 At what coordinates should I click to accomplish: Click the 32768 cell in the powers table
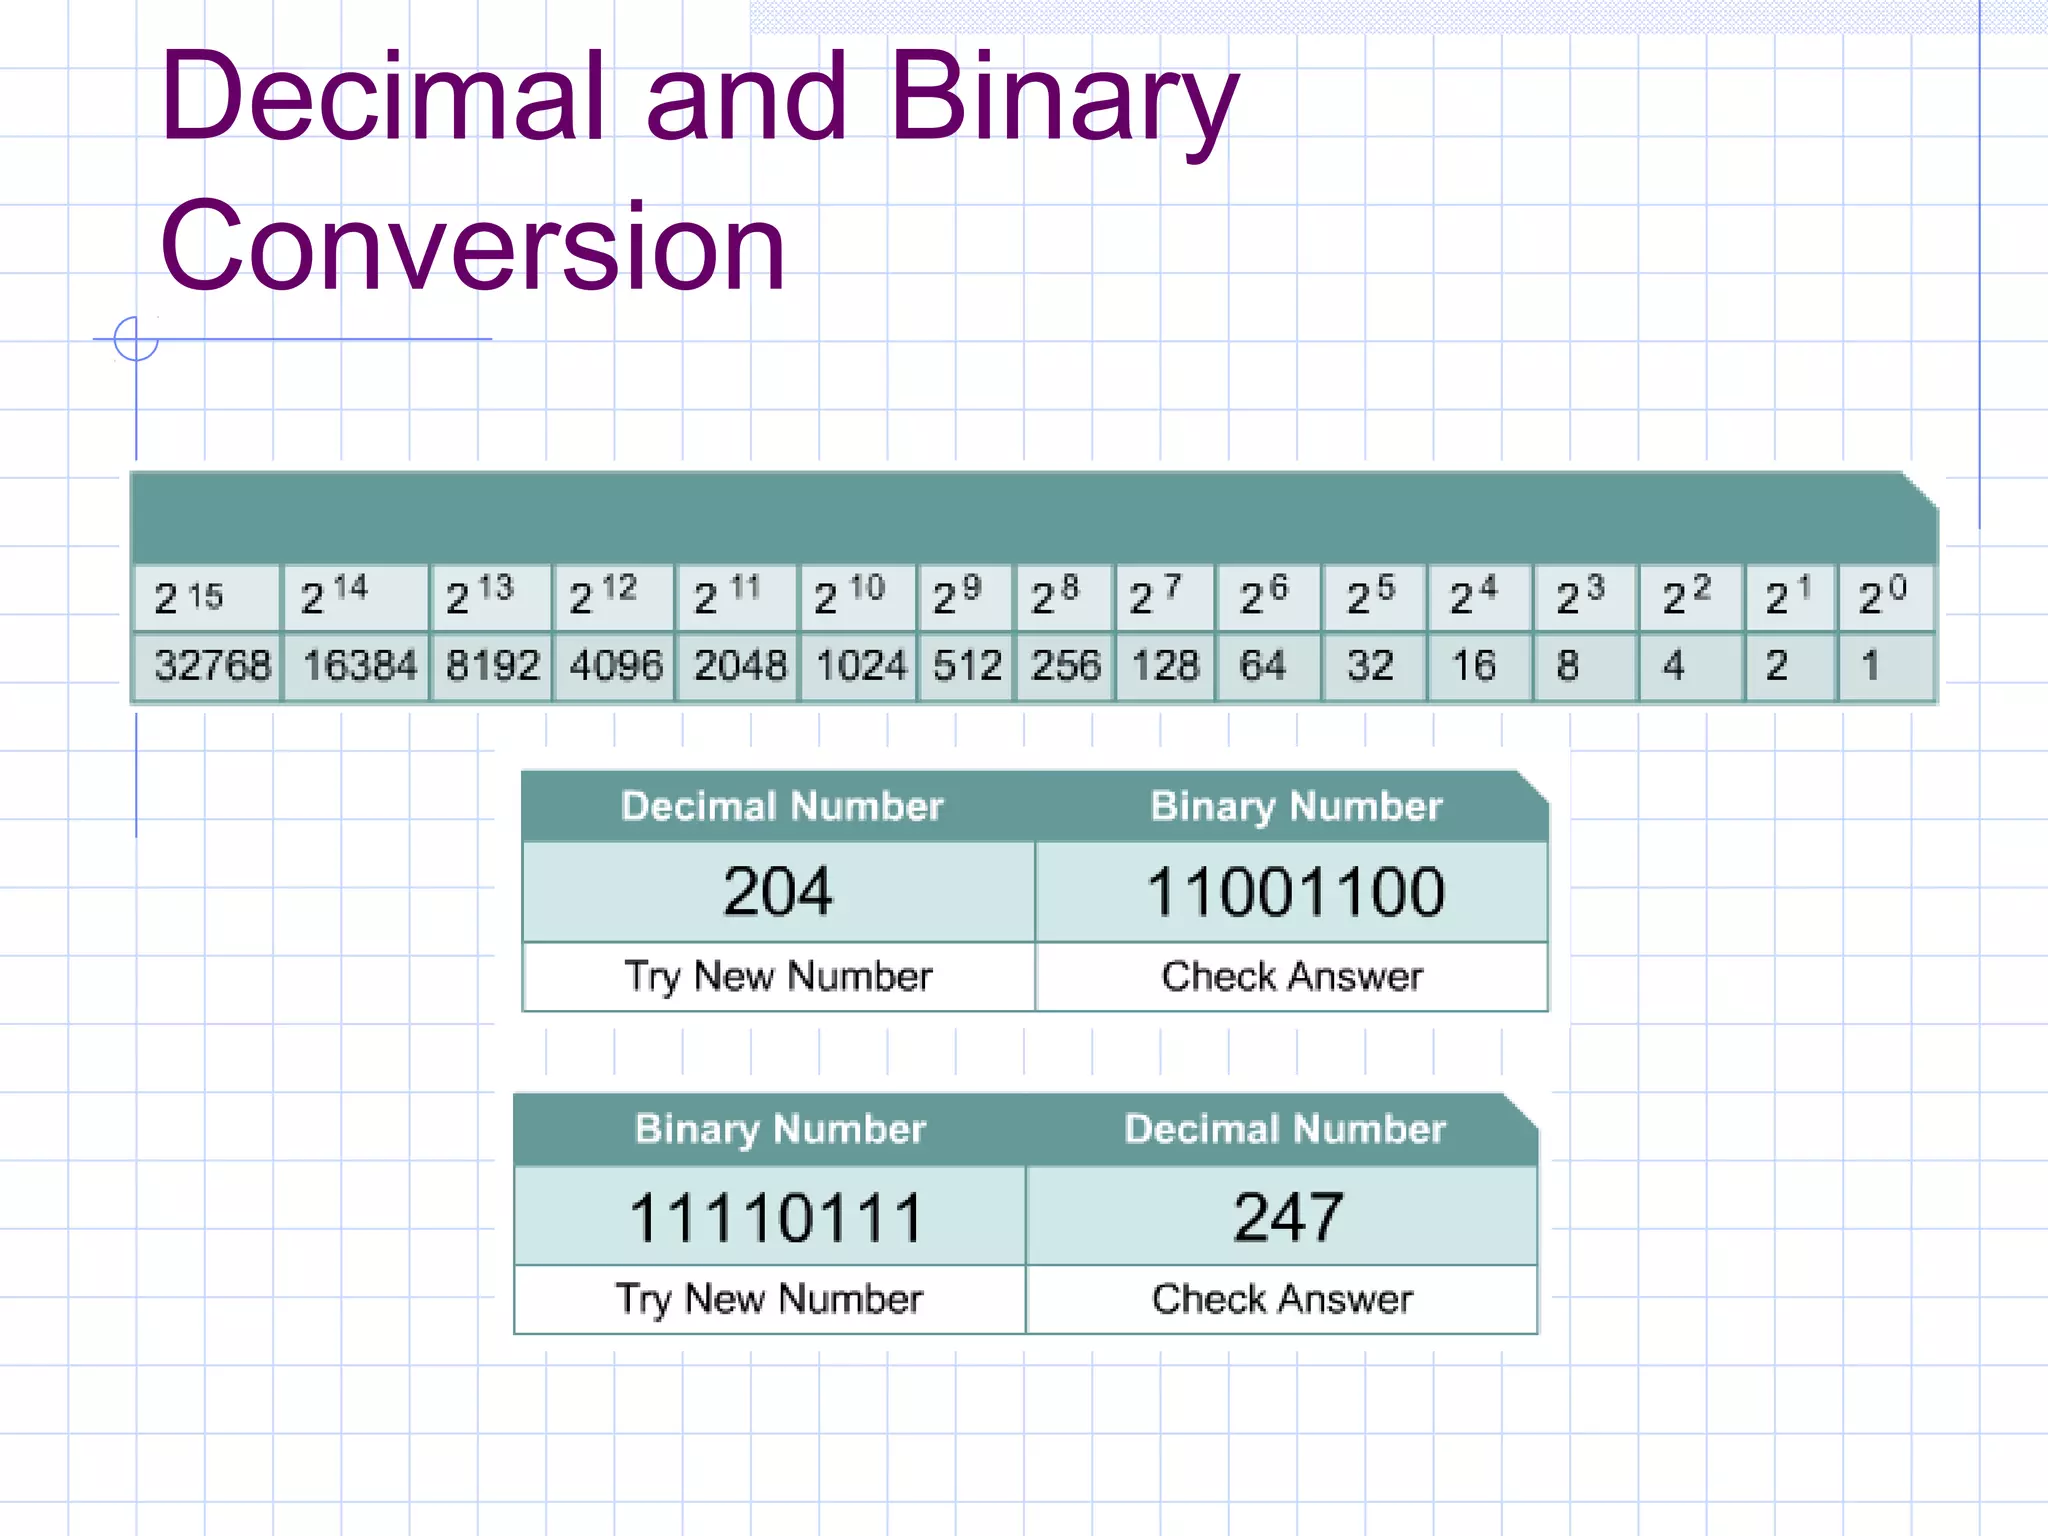(207, 666)
